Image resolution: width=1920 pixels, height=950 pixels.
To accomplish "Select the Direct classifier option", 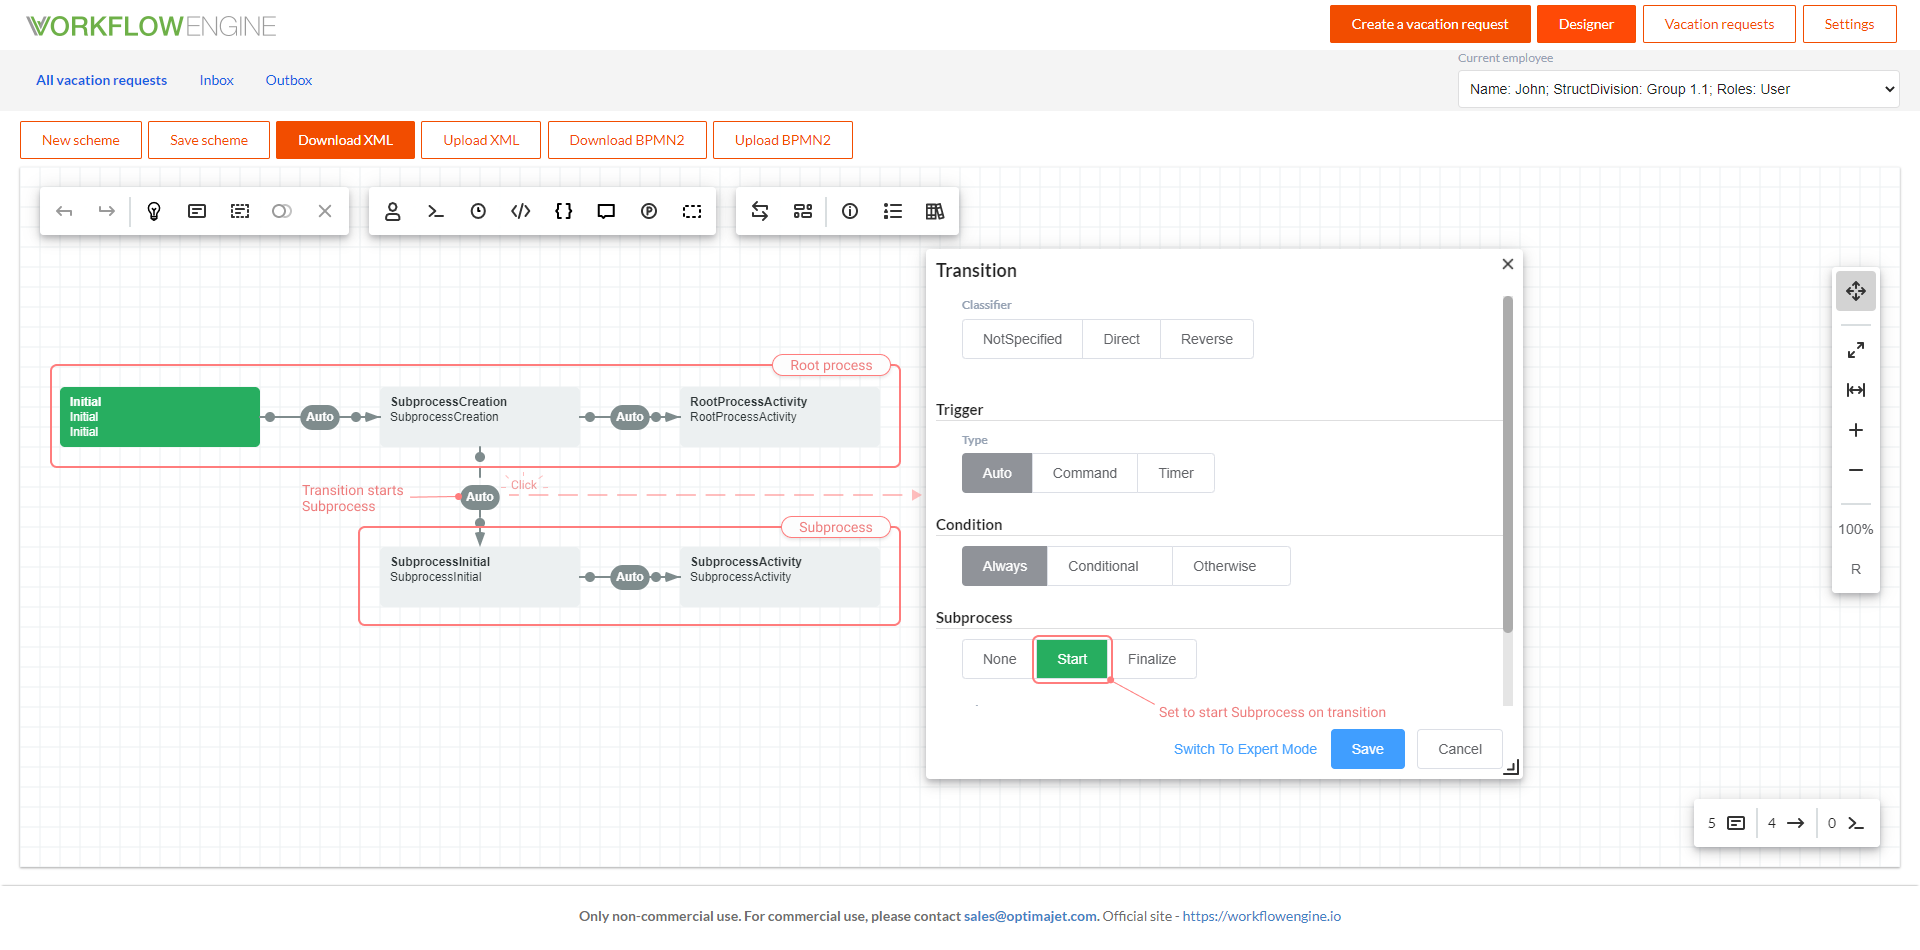I will (x=1121, y=339).
